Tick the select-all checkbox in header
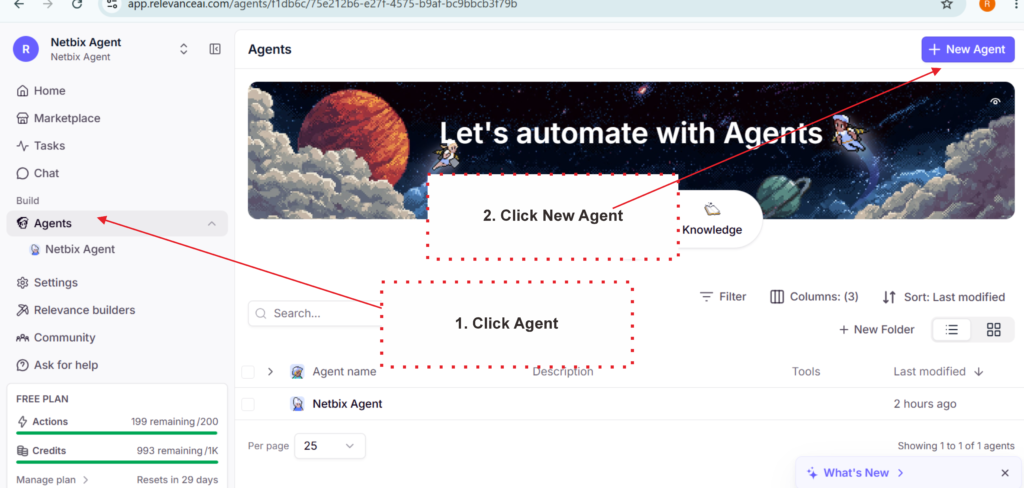Viewport: 1024px width, 488px height. coord(248,372)
